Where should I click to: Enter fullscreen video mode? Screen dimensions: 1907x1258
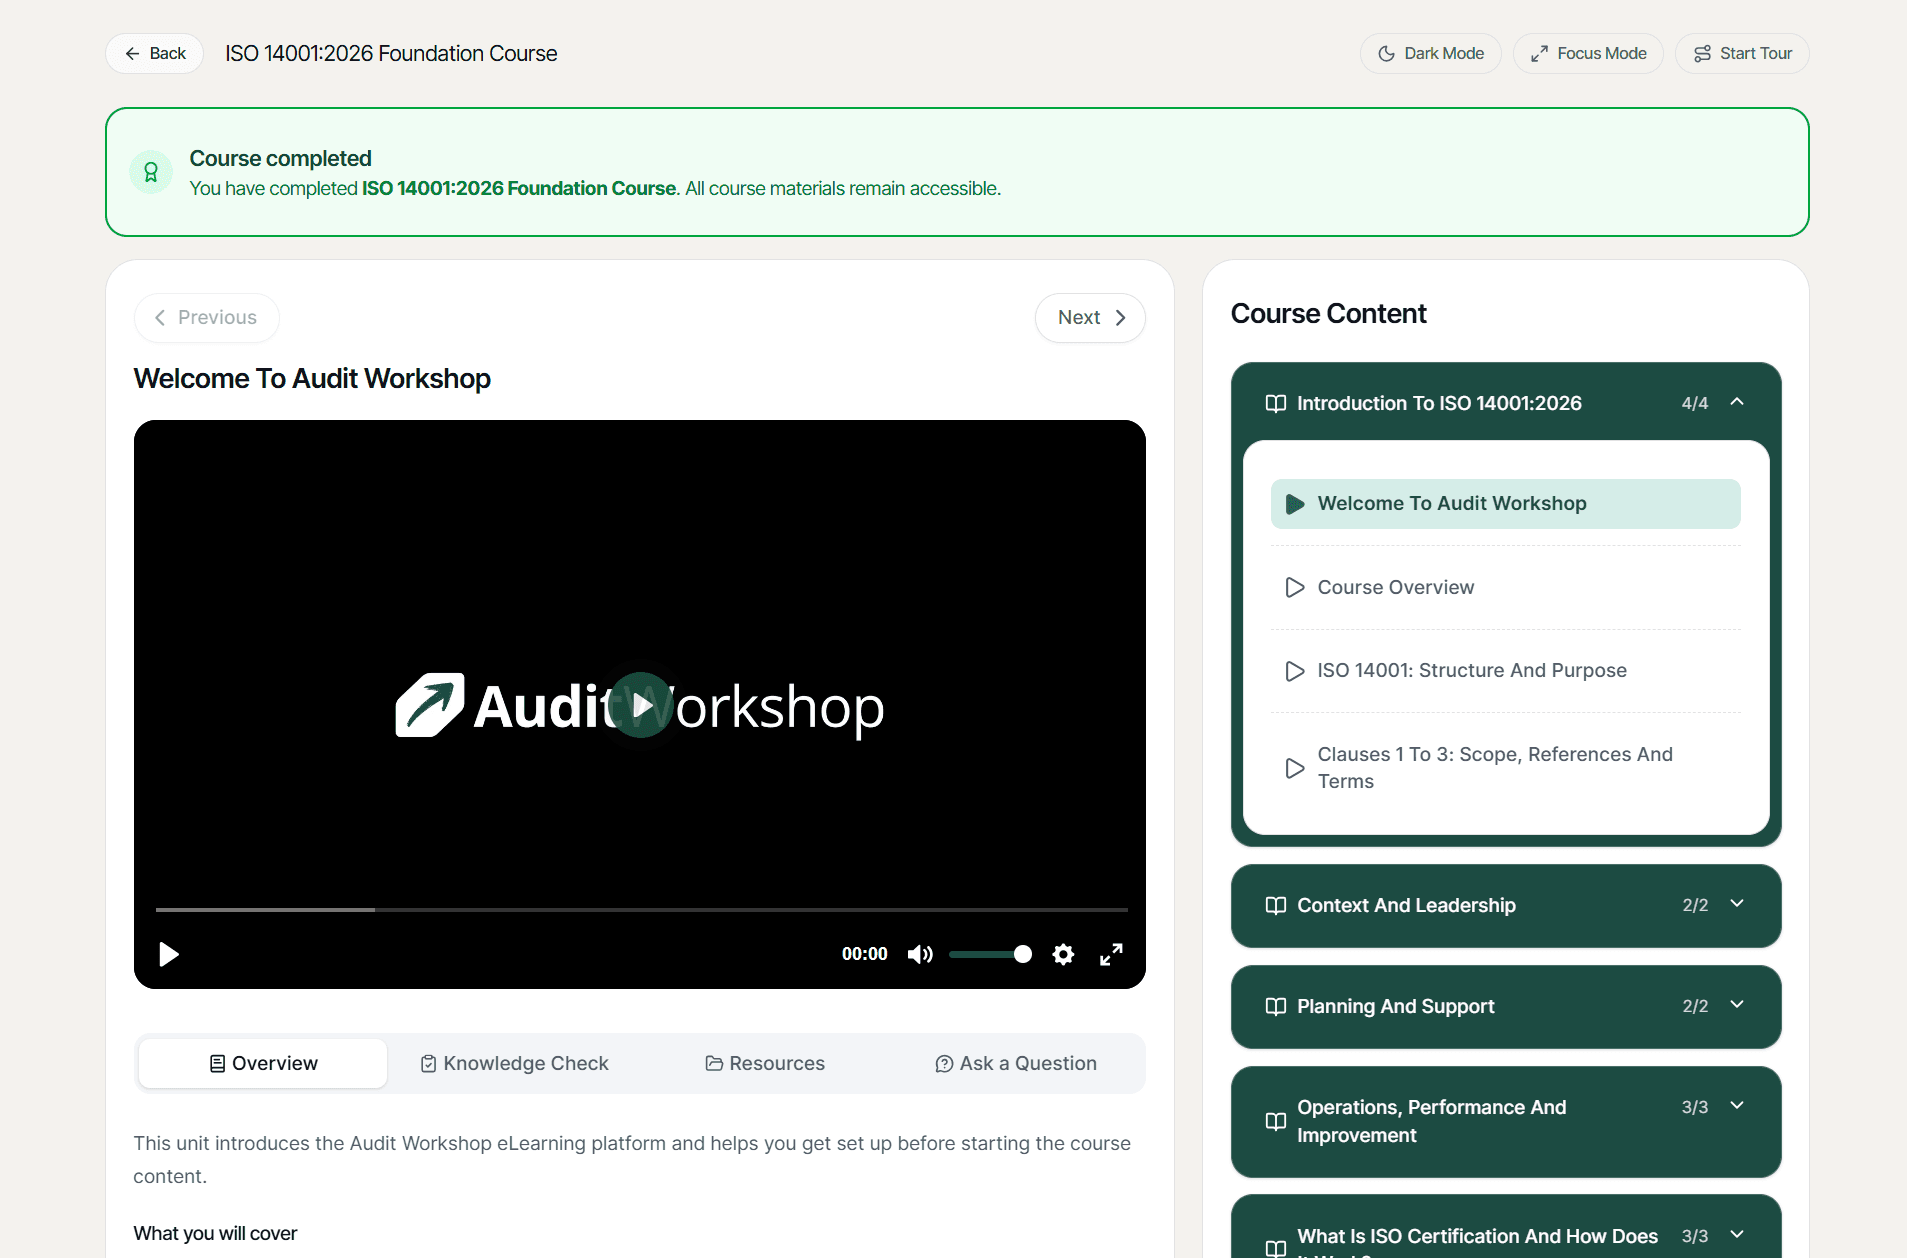coord(1111,954)
